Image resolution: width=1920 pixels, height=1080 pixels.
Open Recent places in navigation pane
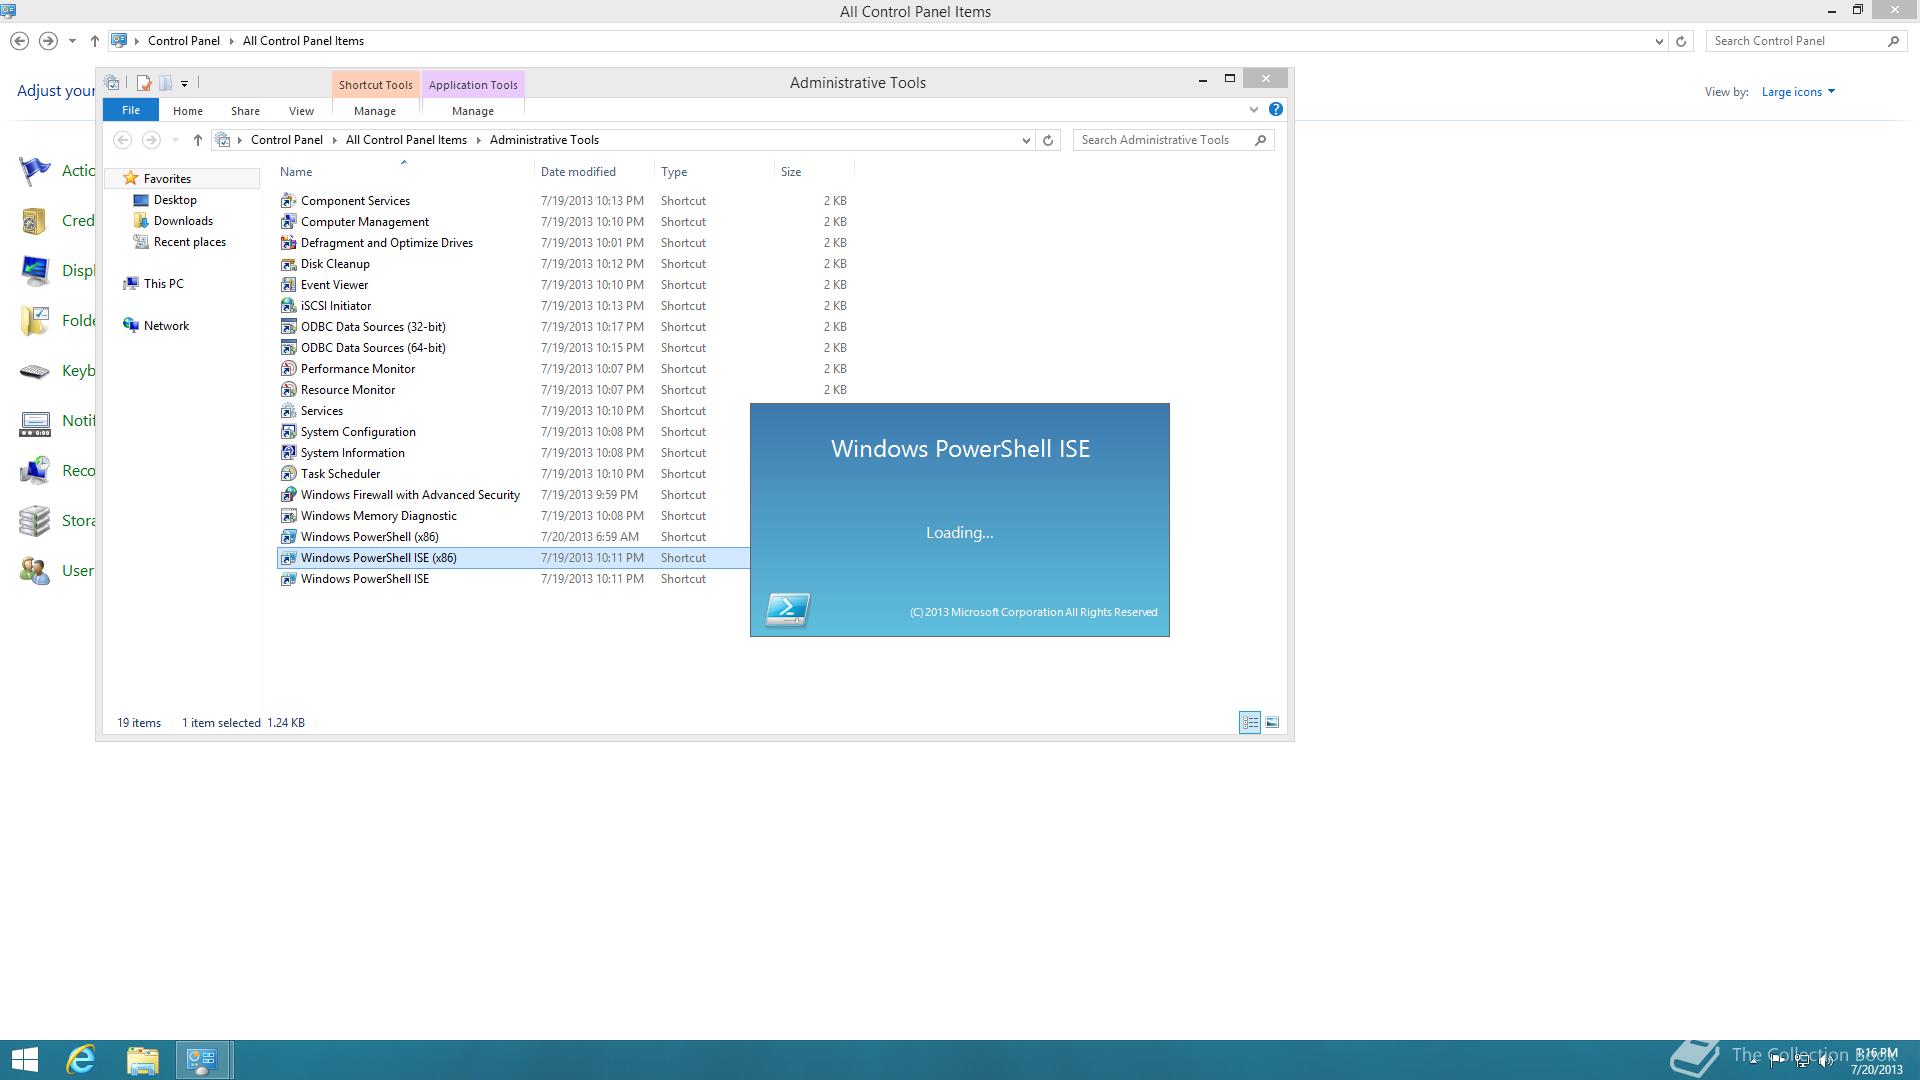tap(190, 242)
